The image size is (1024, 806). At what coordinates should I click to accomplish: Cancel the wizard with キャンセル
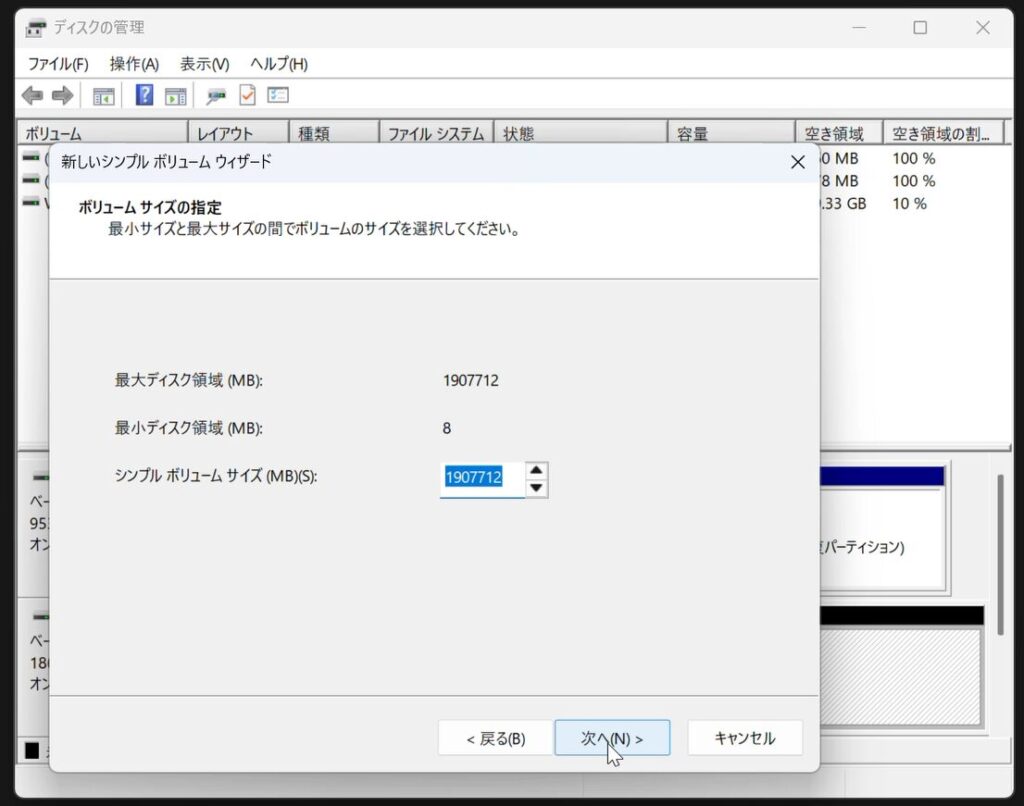(x=745, y=738)
